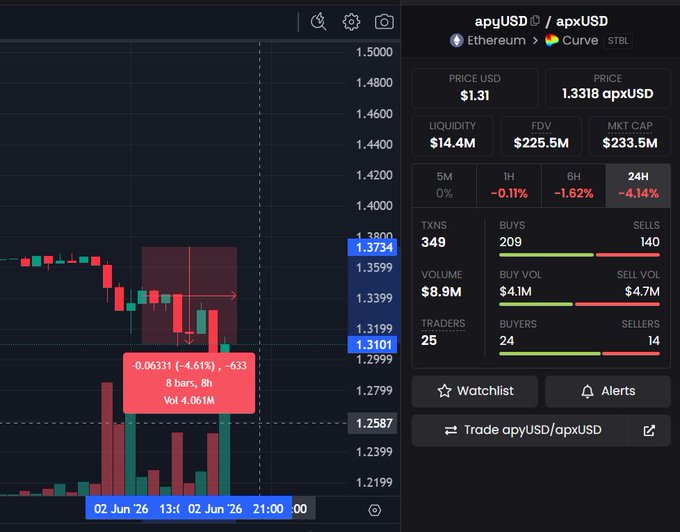Click the SELLERS count 14

[654, 341]
